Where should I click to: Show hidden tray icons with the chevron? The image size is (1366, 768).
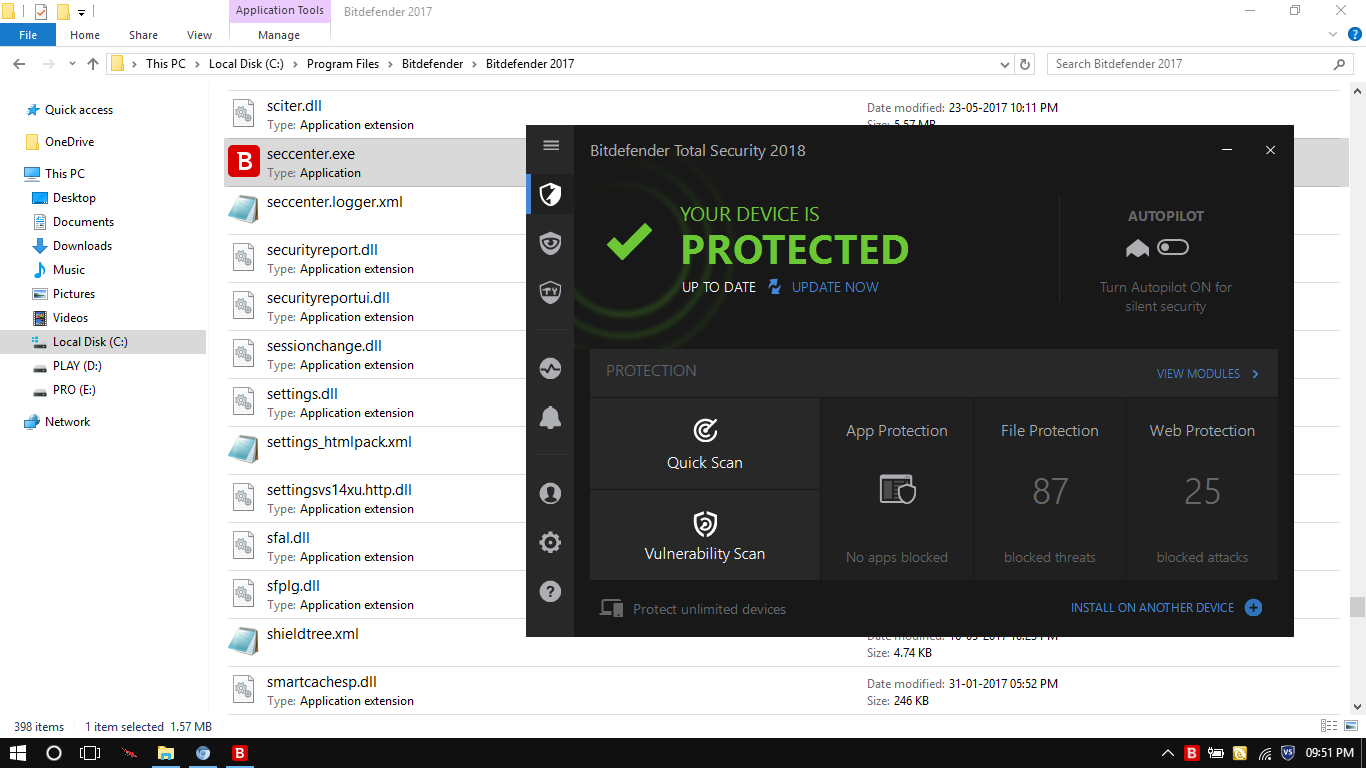1167,753
